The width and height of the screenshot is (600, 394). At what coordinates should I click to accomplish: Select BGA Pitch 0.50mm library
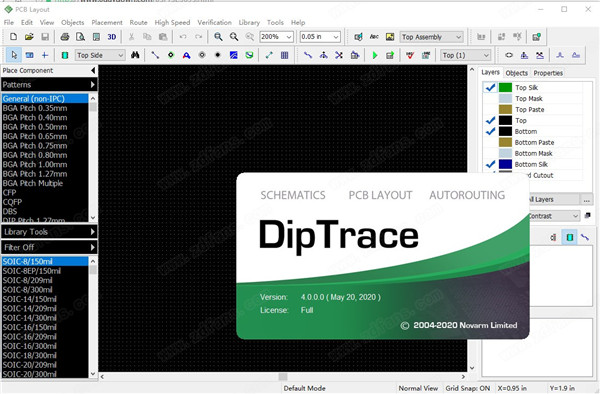[45, 127]
